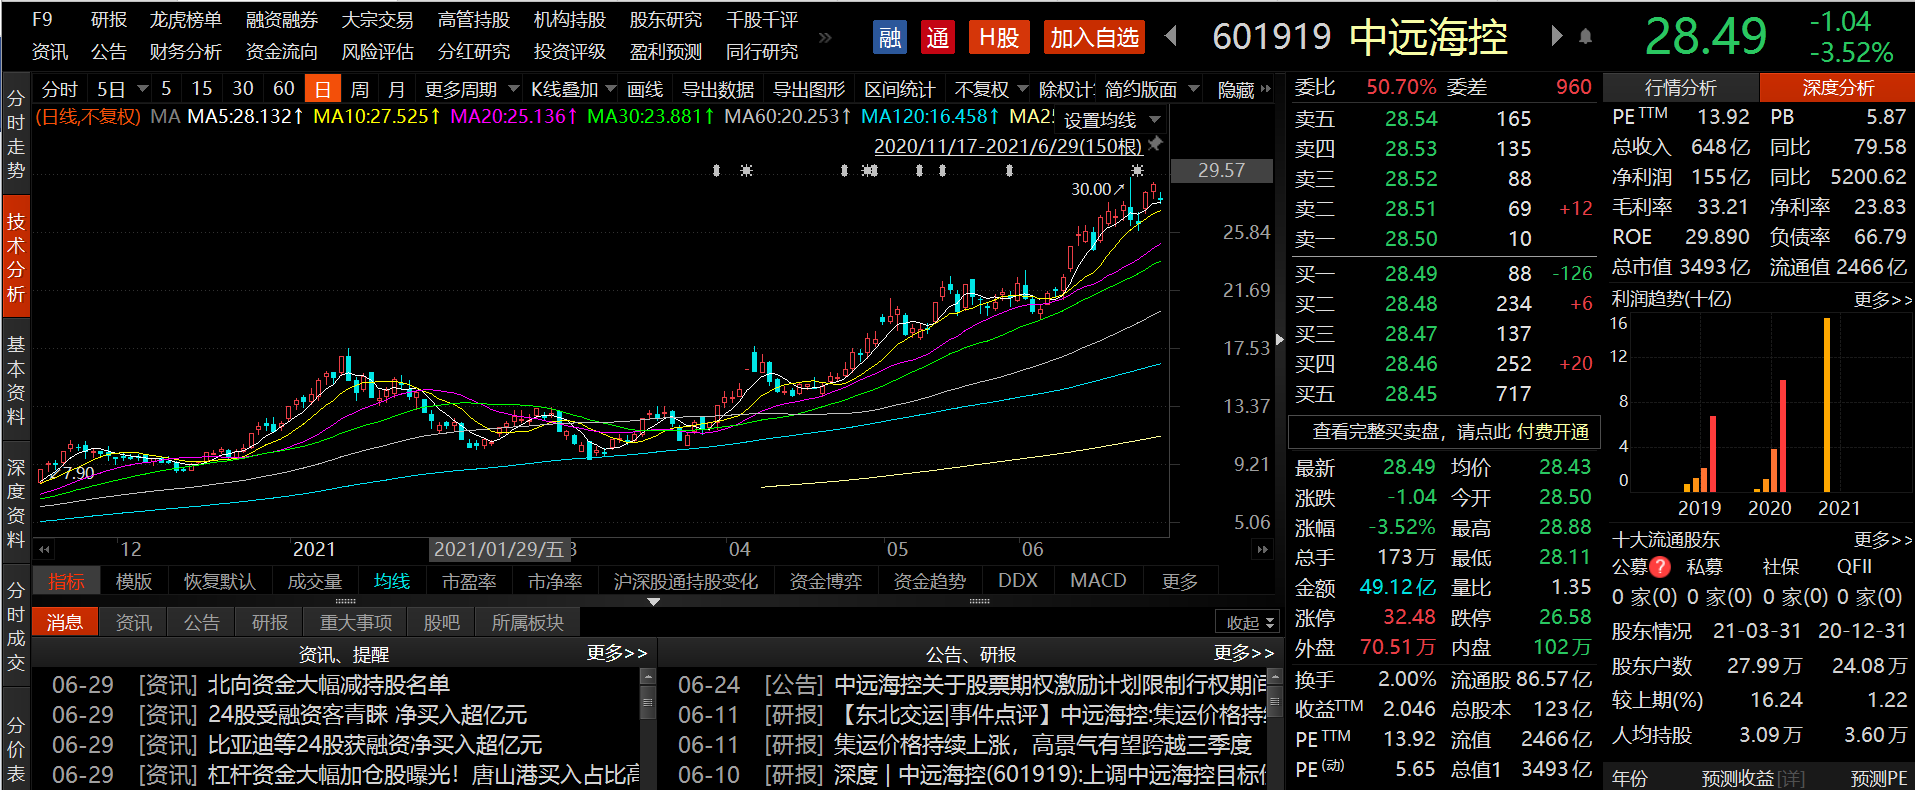This screenshot has height=790, width=1915.
Task: Toggle the 成交量 volume indicator
Action: [x=314, y=581]
